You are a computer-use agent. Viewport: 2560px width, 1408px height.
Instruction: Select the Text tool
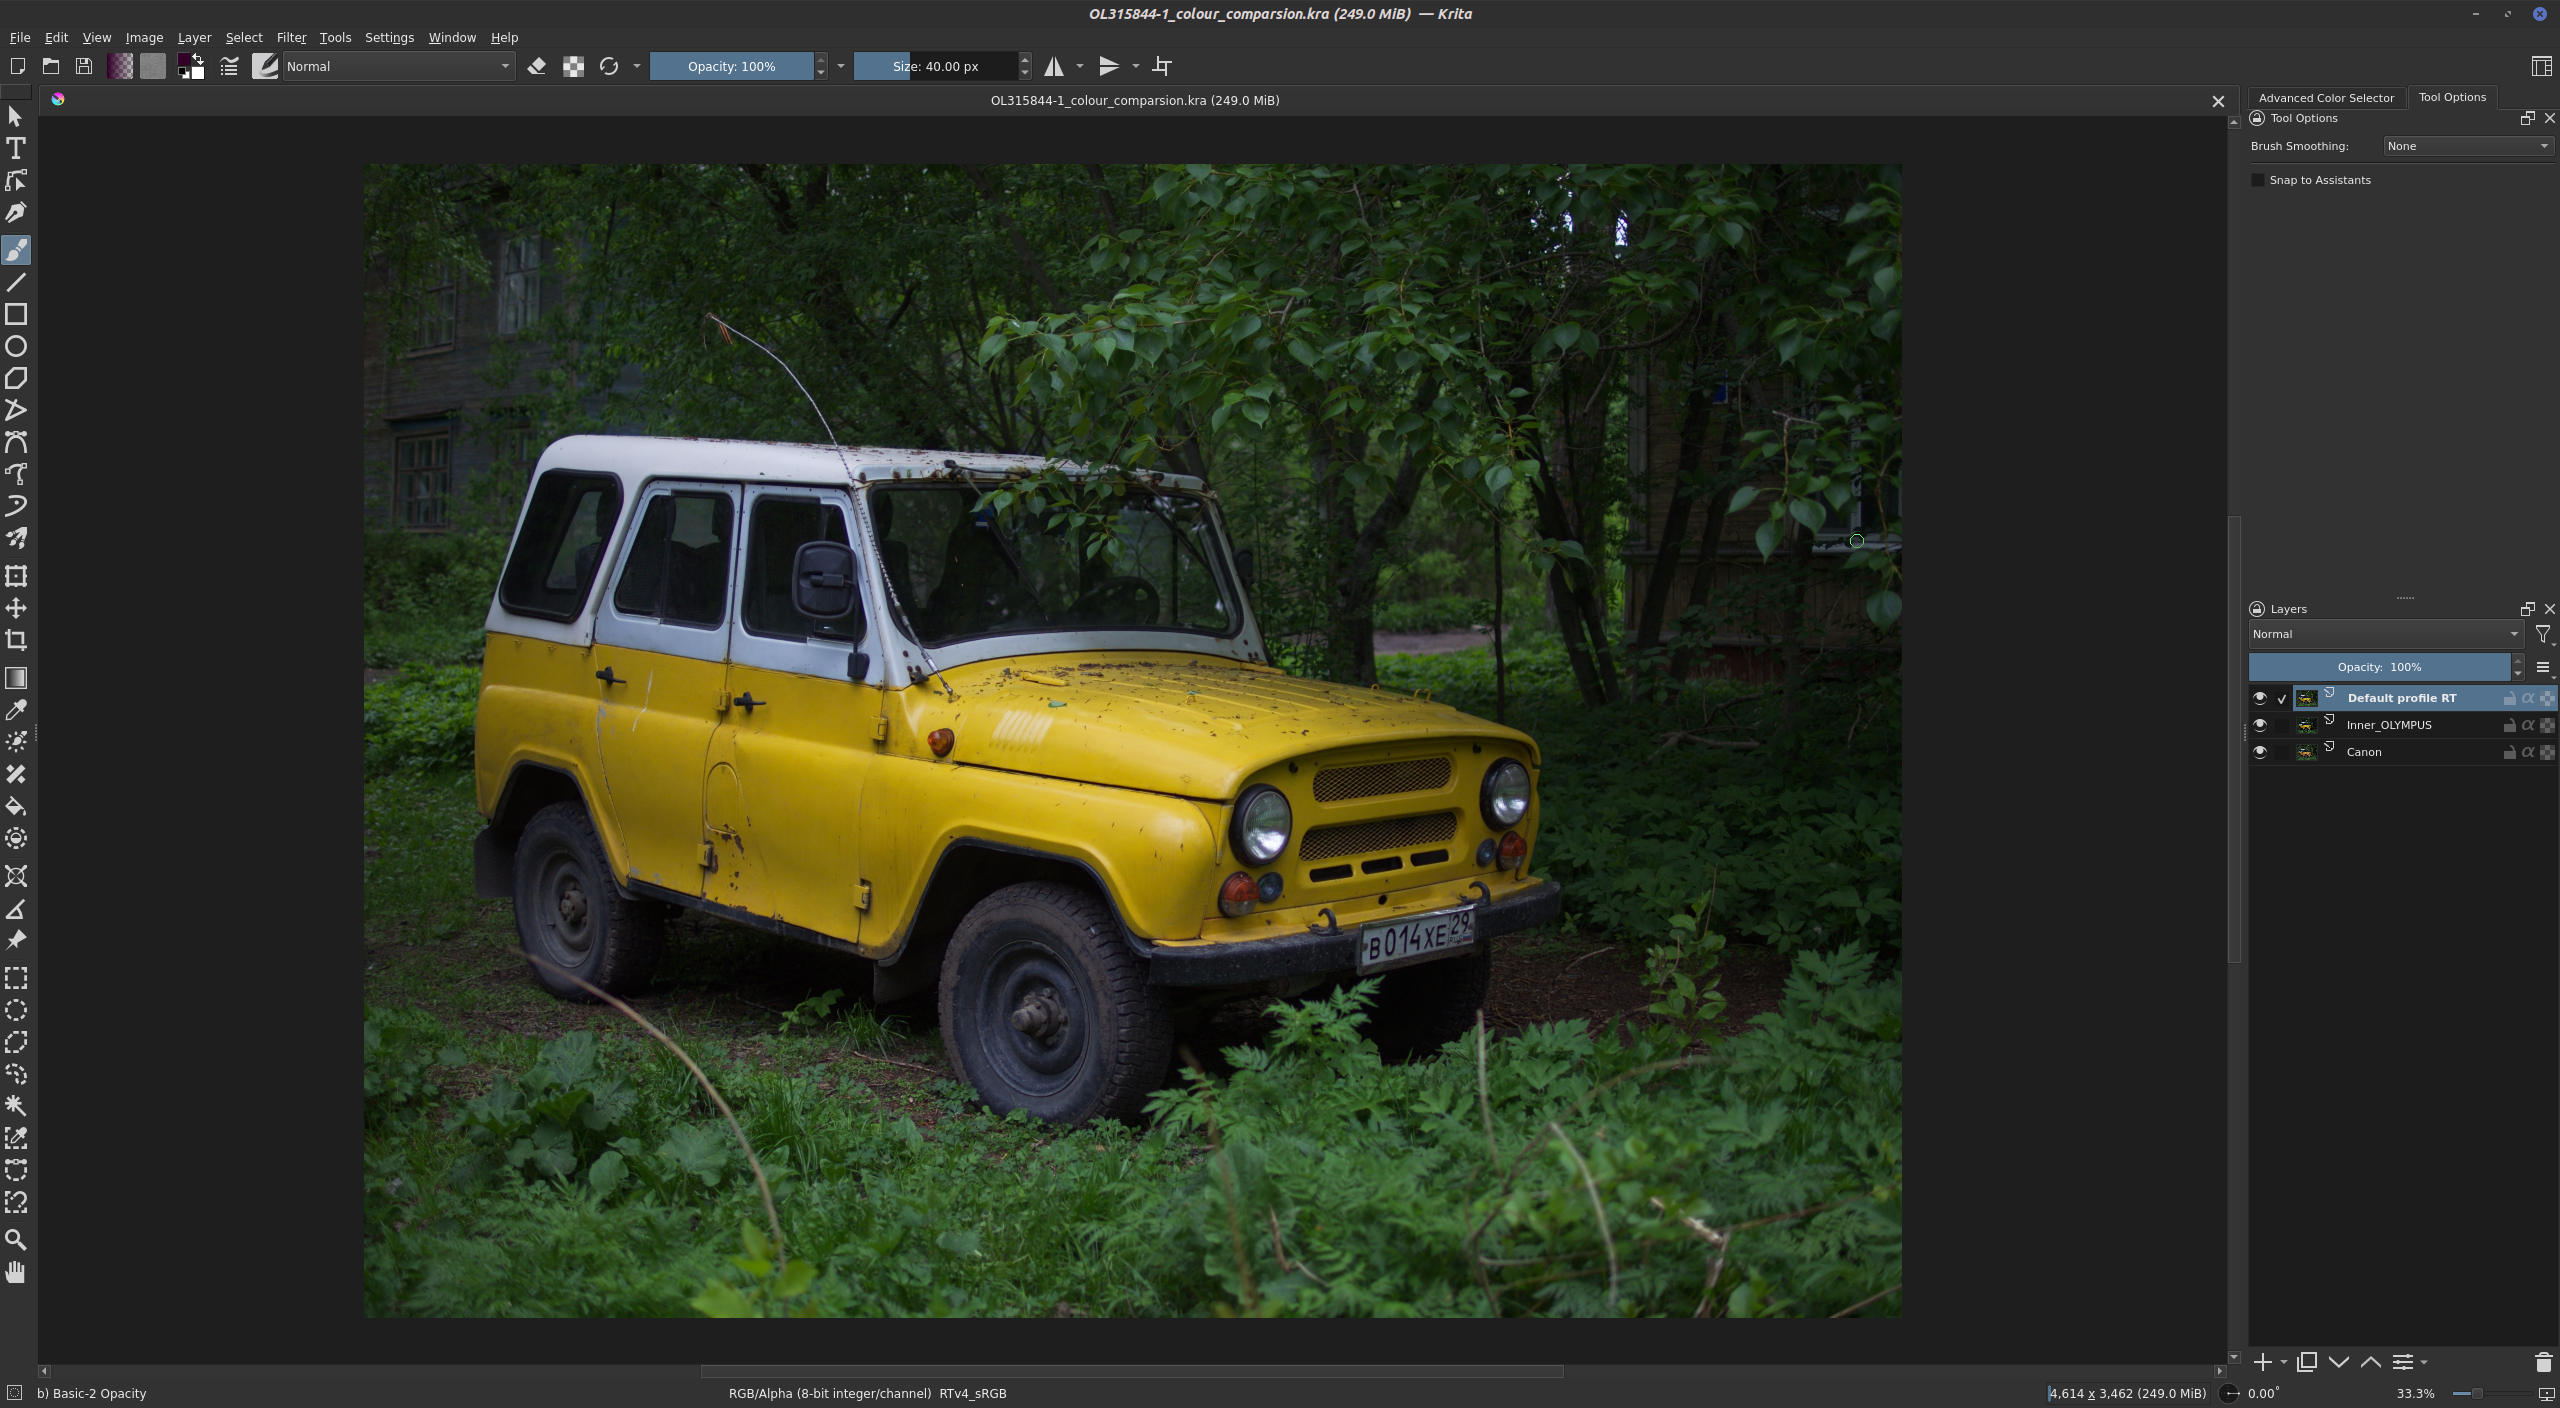[x=16, y=148]
